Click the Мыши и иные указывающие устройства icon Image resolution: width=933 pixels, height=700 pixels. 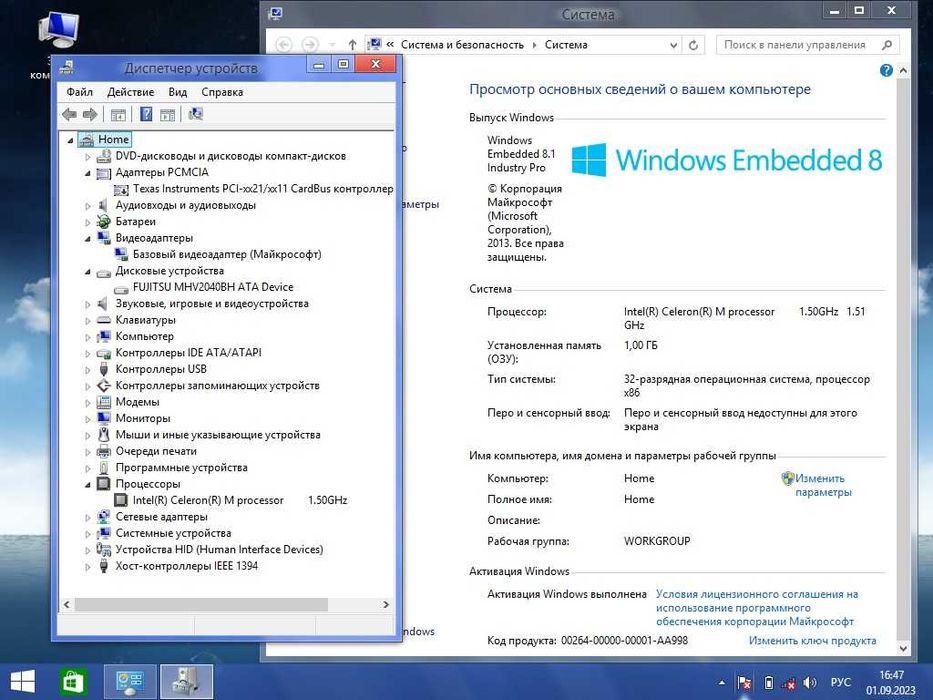[104, 435]
